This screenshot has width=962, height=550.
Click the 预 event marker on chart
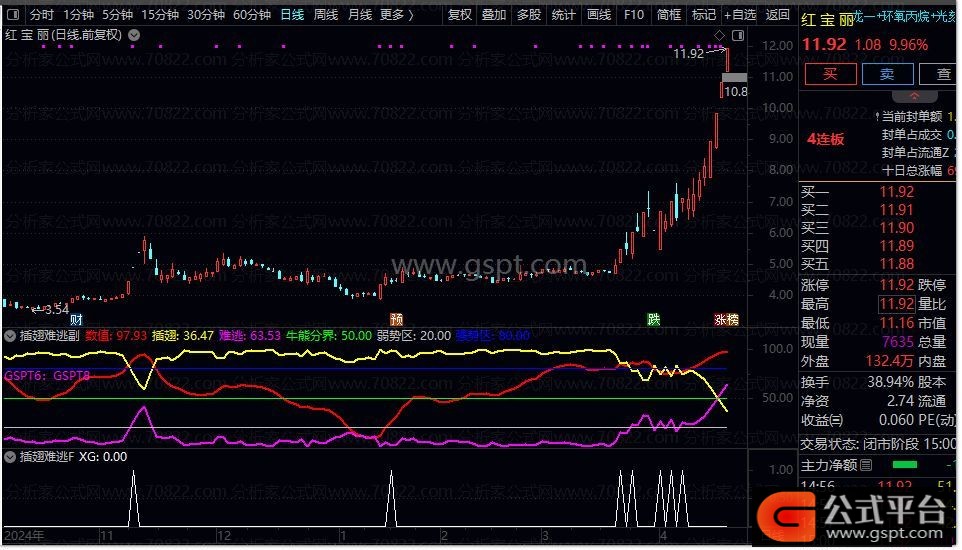click(x=396, y=320)
